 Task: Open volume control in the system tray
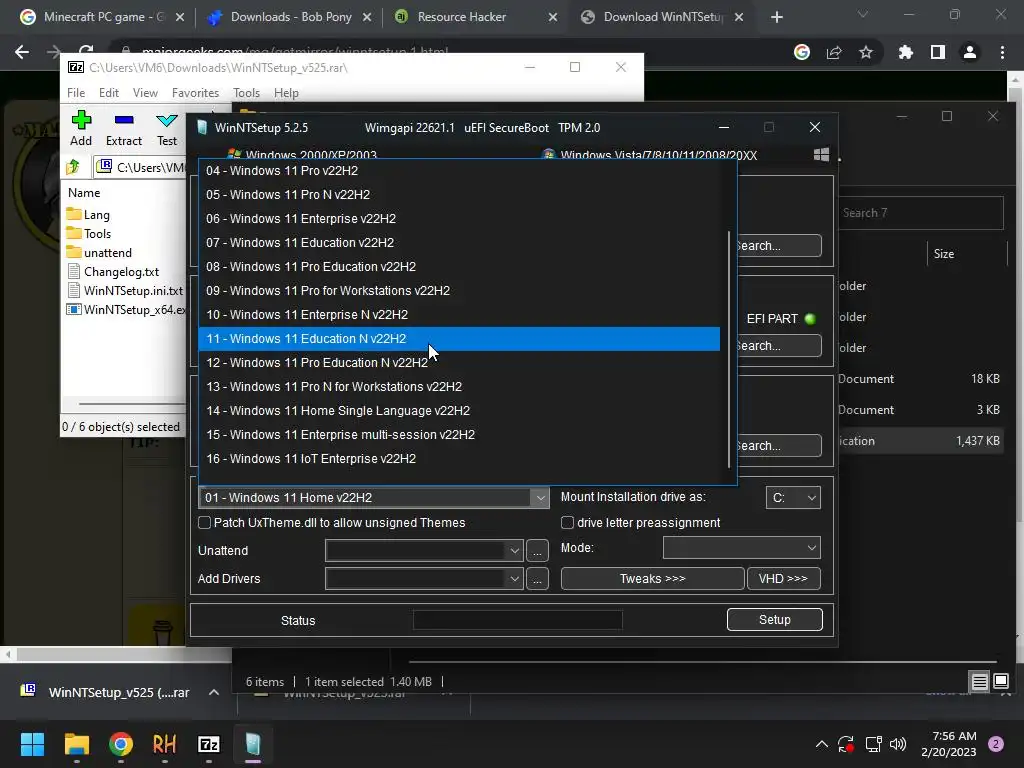[899, 744]
